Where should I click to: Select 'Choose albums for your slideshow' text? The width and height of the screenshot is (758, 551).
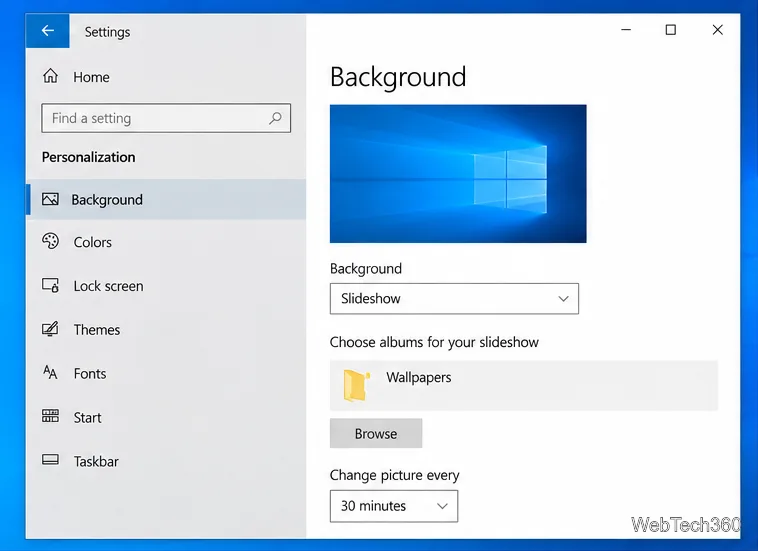click(x=434, y=342)
